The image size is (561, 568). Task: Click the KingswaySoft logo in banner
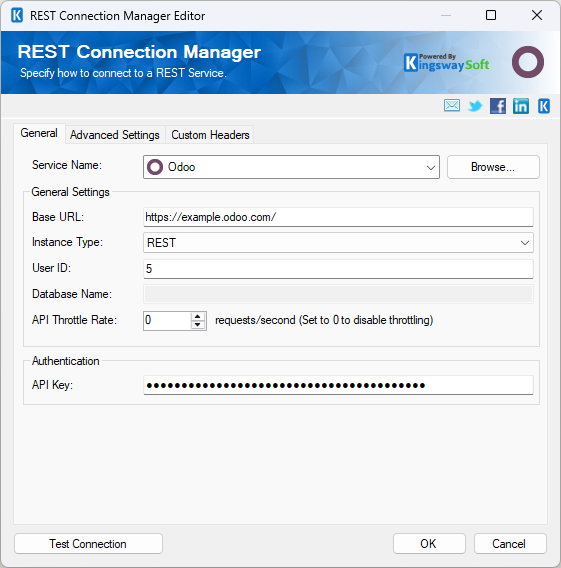click(x=446, y=63)
